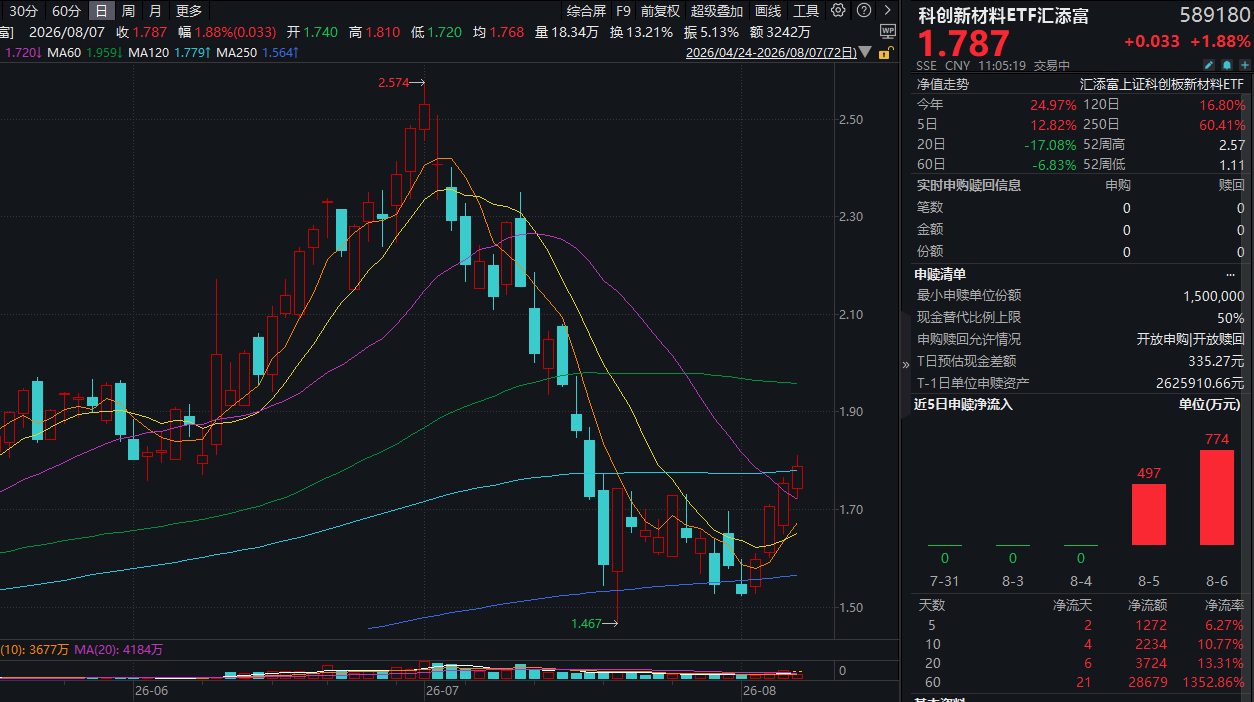Click 开放申购|开放赎回 status text

point(1190,340)
